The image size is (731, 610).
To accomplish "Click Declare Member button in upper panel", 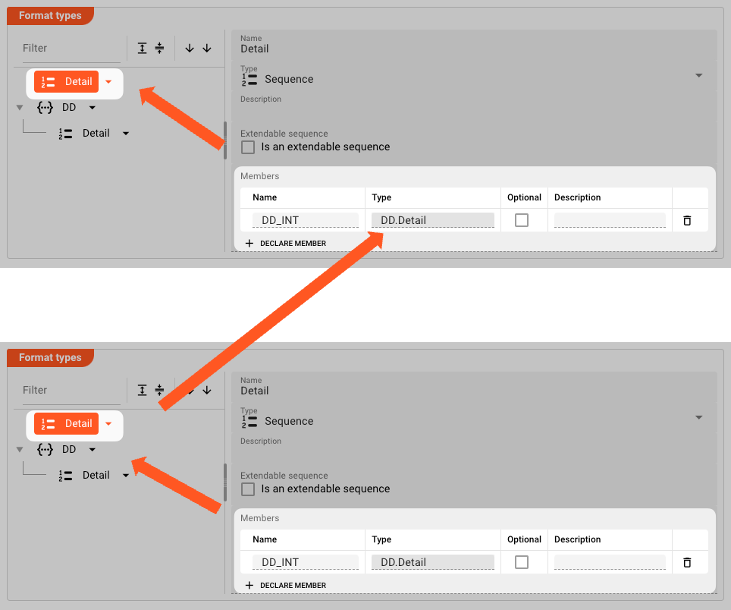I will click(285, 243).
